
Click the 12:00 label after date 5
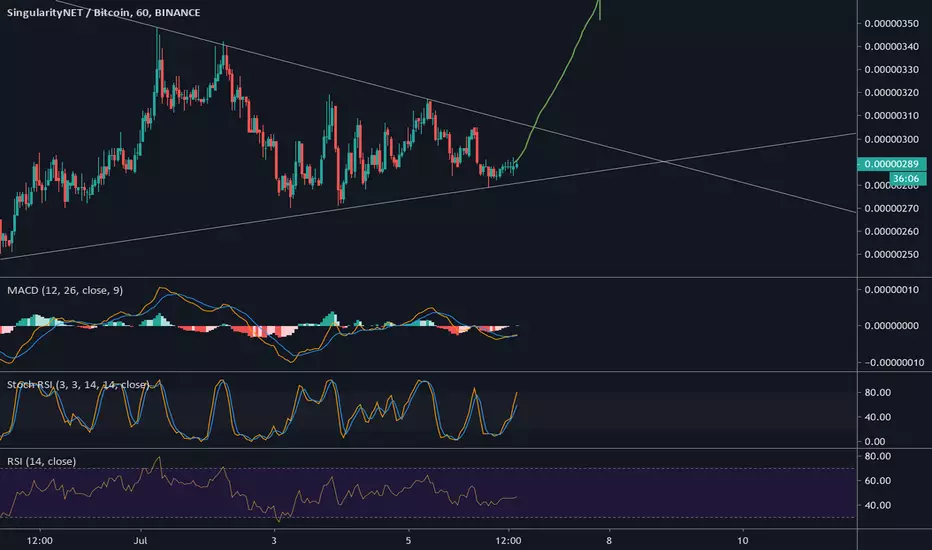[508, 540]
